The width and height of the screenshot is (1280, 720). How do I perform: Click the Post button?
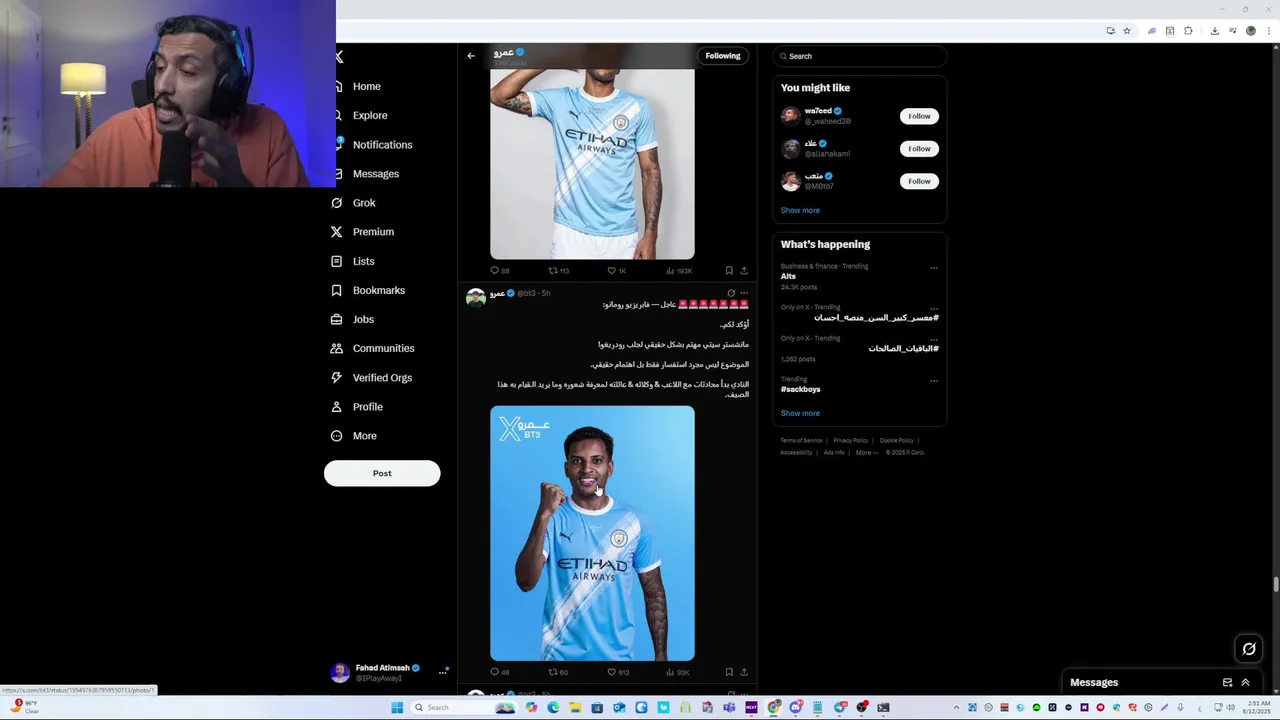click(382, 473)
